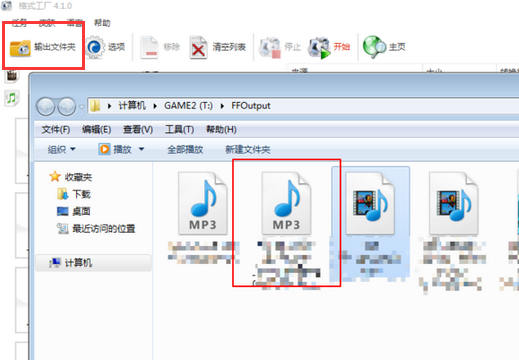This screenshot has height=360, width=519.
Task: Open the 组织 organize dropdown
Action: pos(61,149)
